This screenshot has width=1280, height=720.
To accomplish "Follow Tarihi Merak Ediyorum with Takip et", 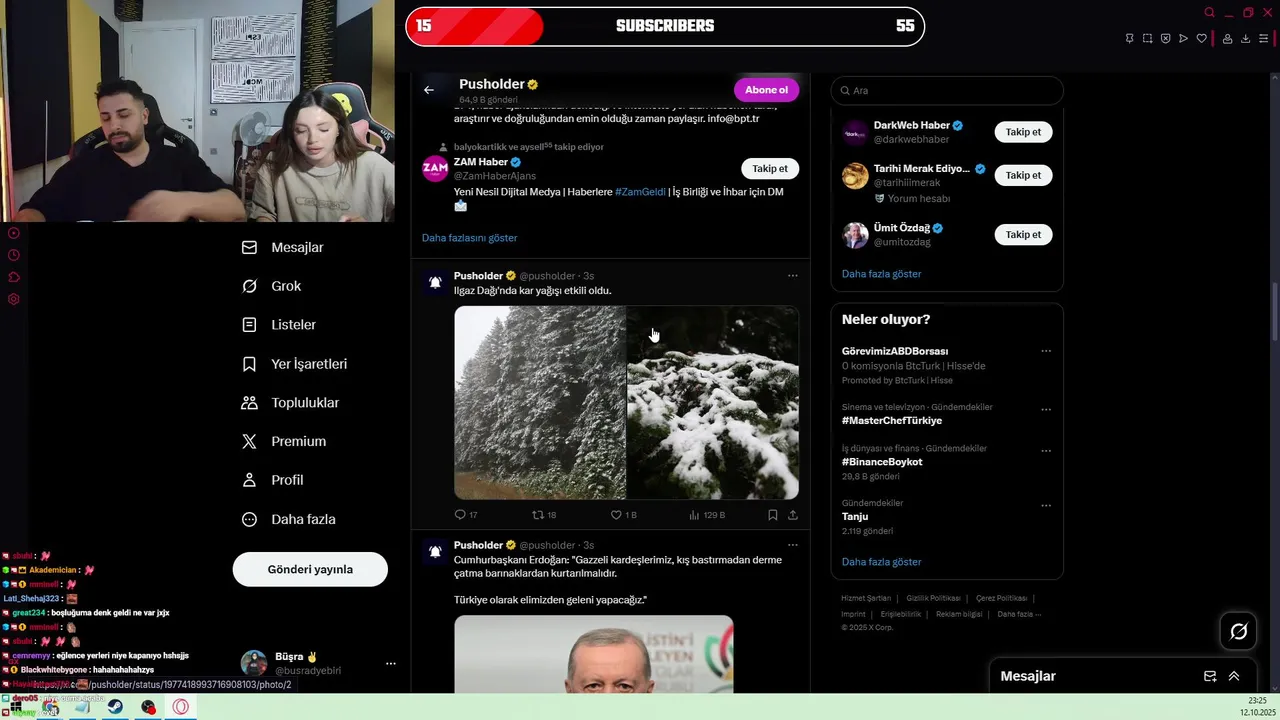I will coord(1023,175).
